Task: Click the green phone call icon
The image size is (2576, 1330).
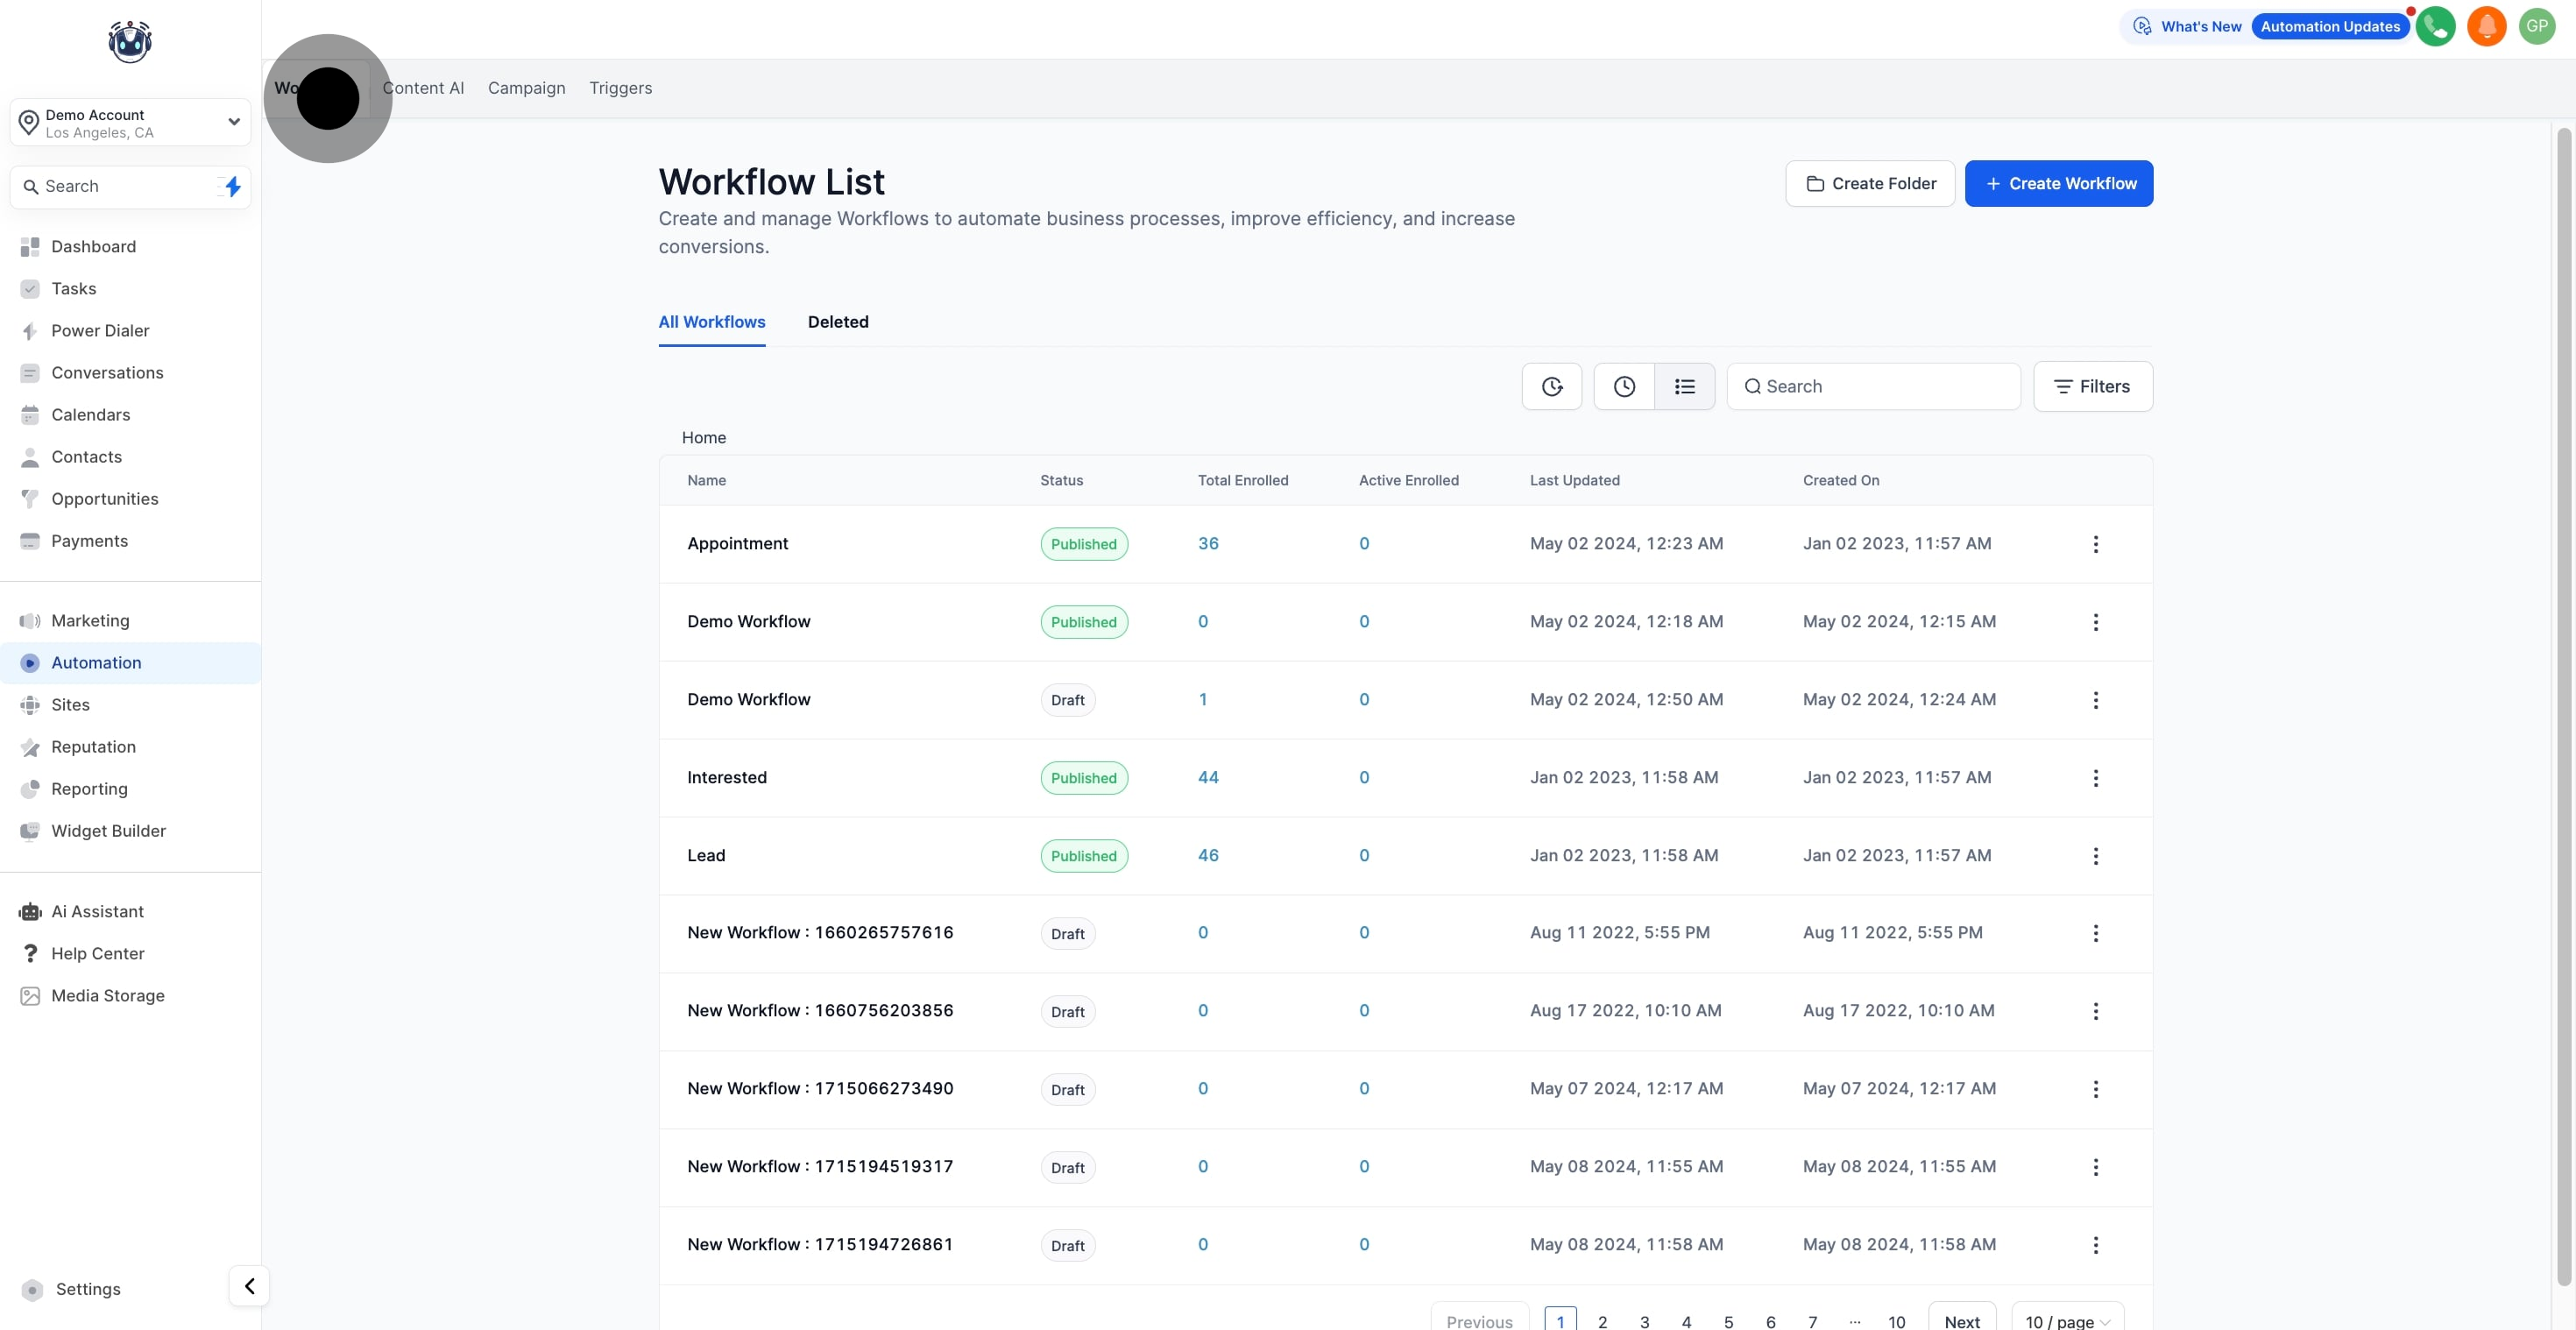Action: click(x=2436, y=26)
